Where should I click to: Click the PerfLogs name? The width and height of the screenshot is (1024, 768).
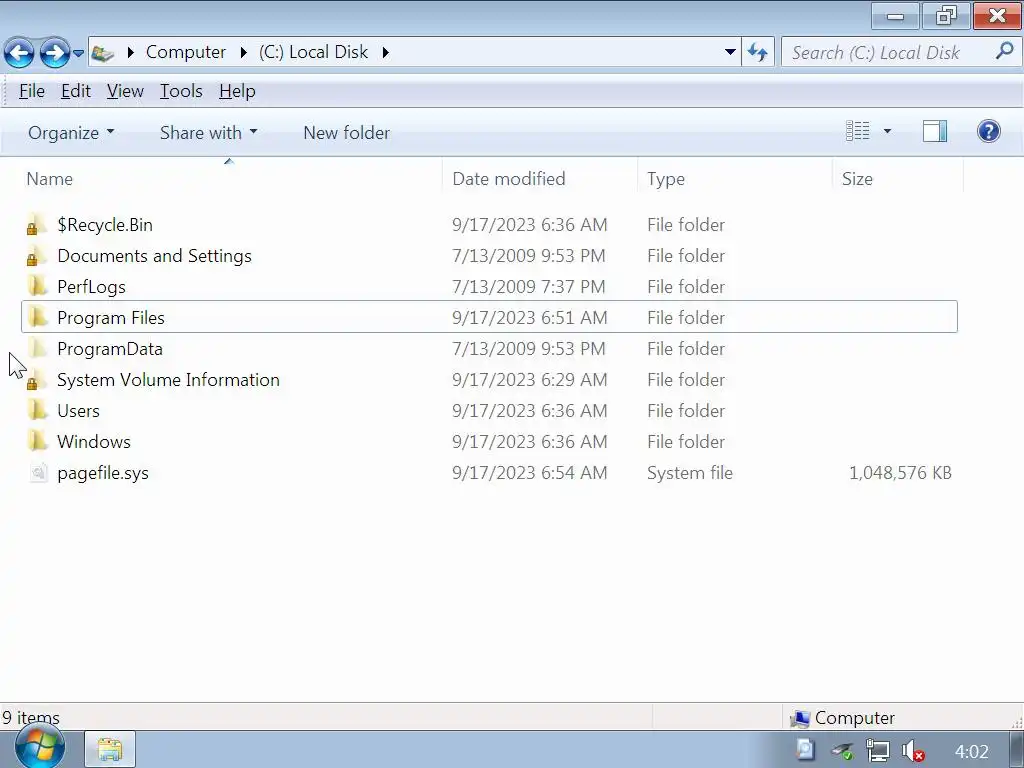coord(91,287)
